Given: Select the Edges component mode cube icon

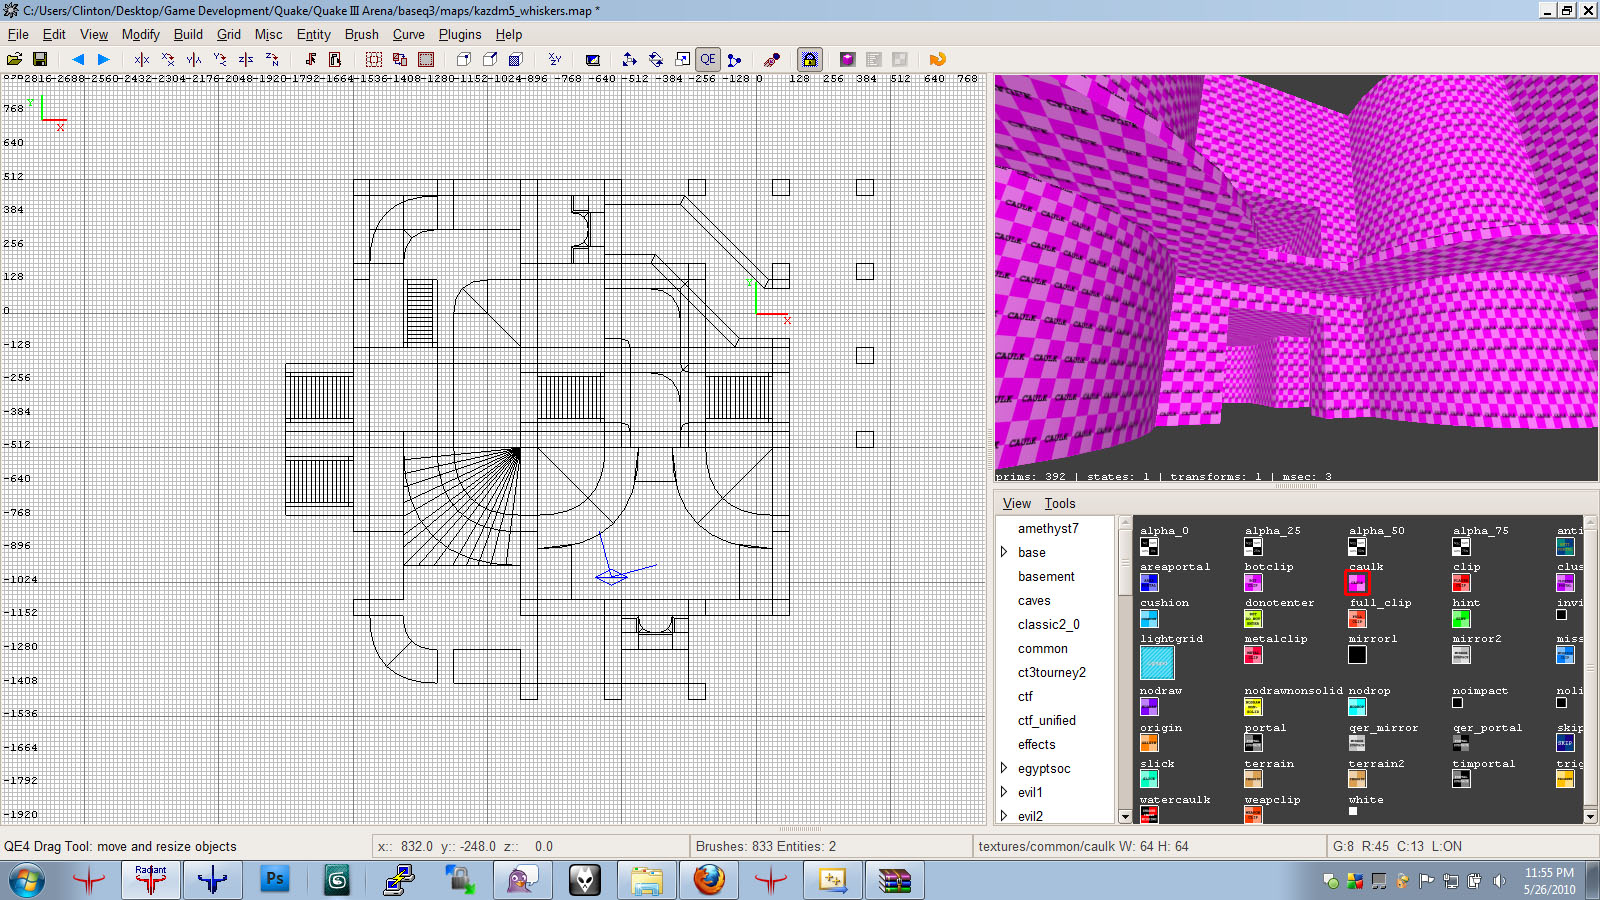Looking at the screenshot, I should tap(490, 60).
